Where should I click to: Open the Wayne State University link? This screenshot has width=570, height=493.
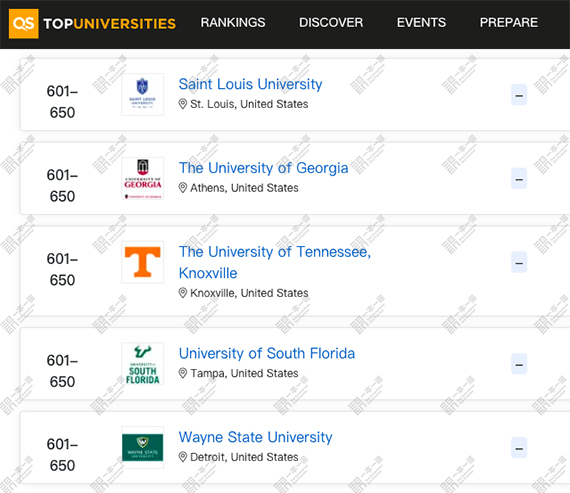tap(255, 437)
